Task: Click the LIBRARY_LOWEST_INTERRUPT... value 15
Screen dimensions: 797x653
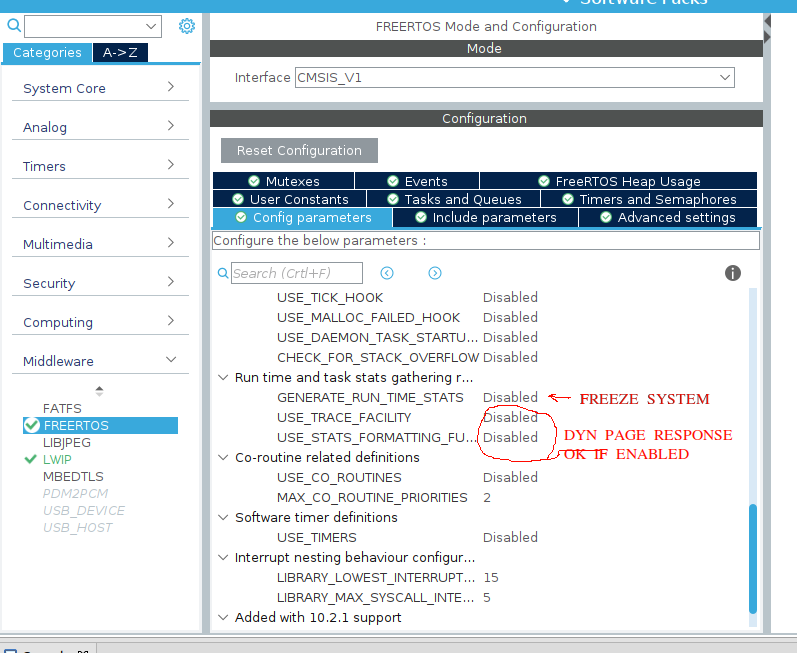Action: 491,577
